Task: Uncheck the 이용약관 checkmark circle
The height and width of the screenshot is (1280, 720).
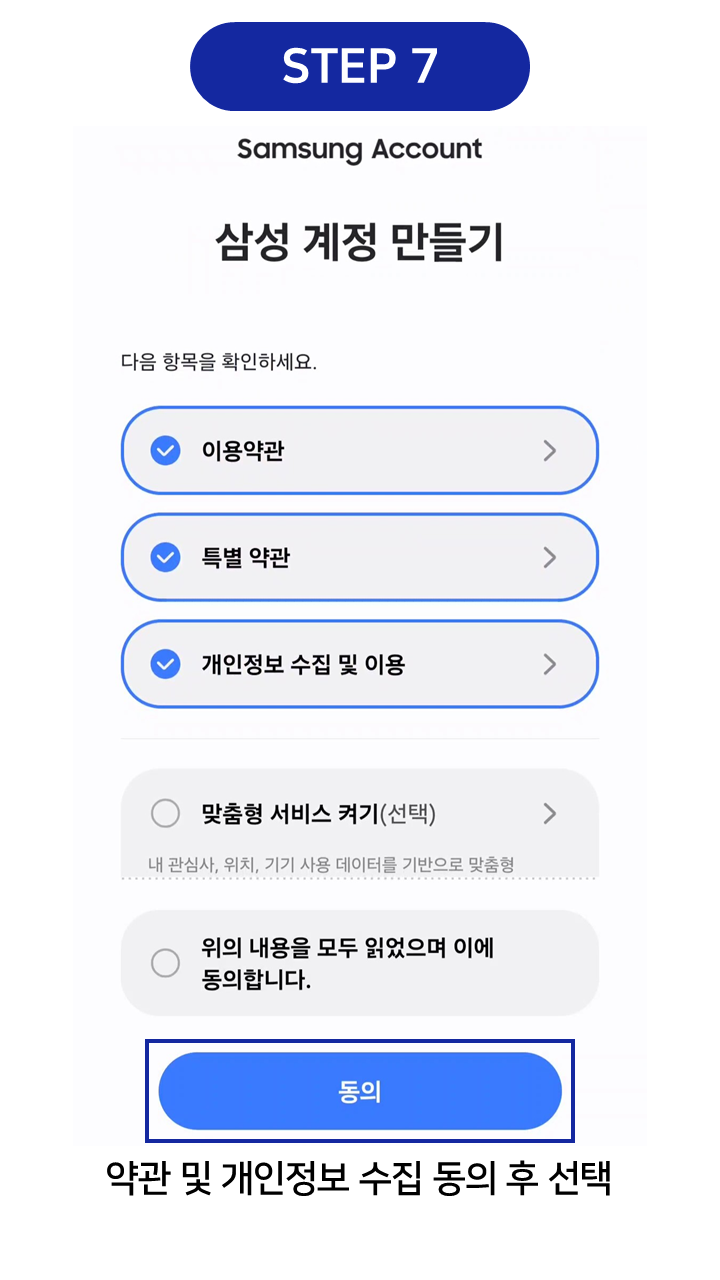Action: 165,451
